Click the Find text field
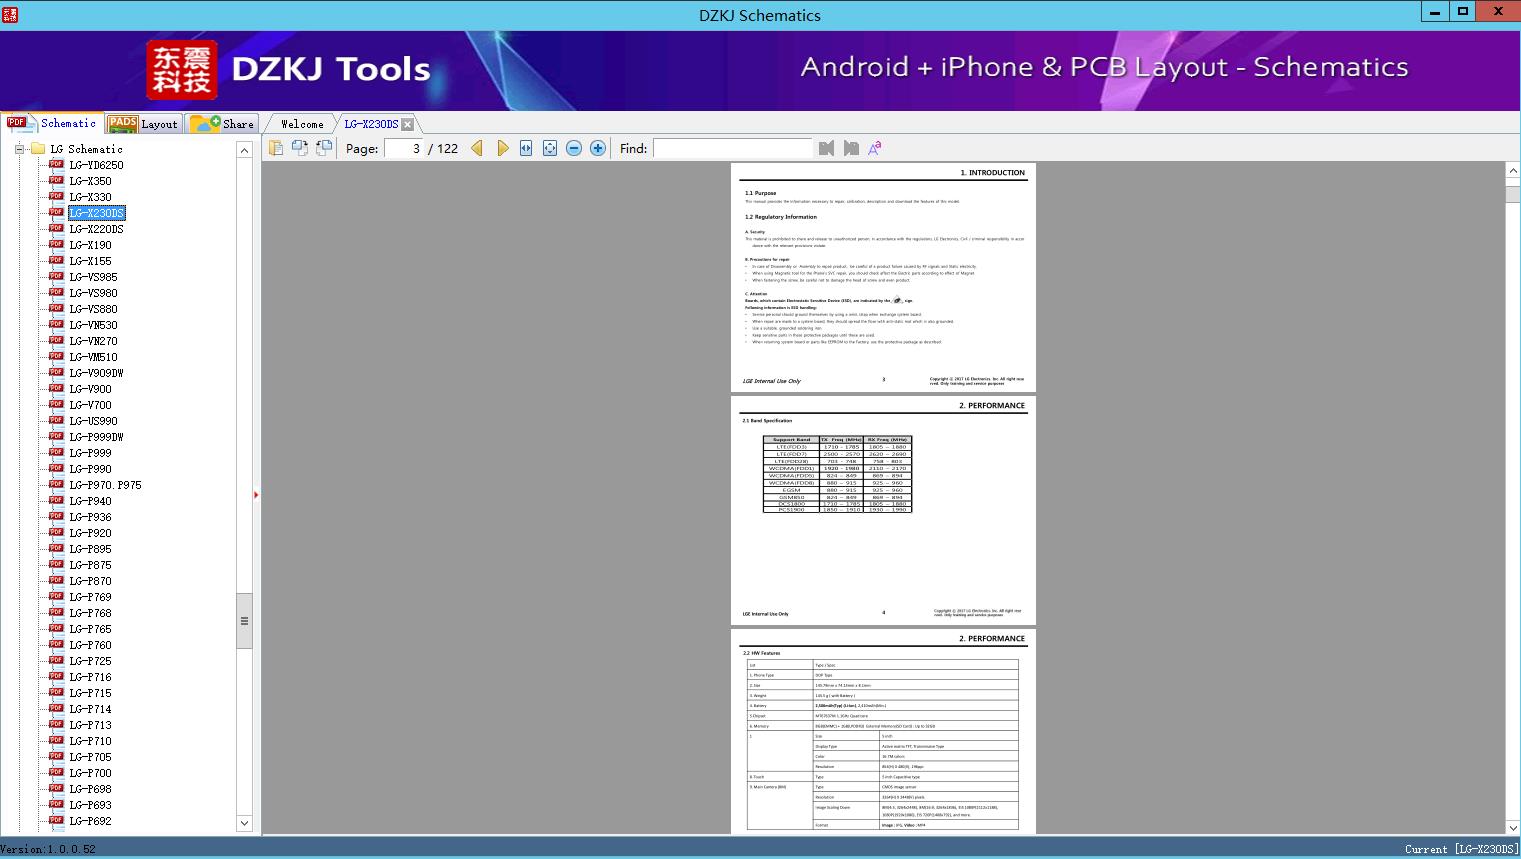 point(733,148)
